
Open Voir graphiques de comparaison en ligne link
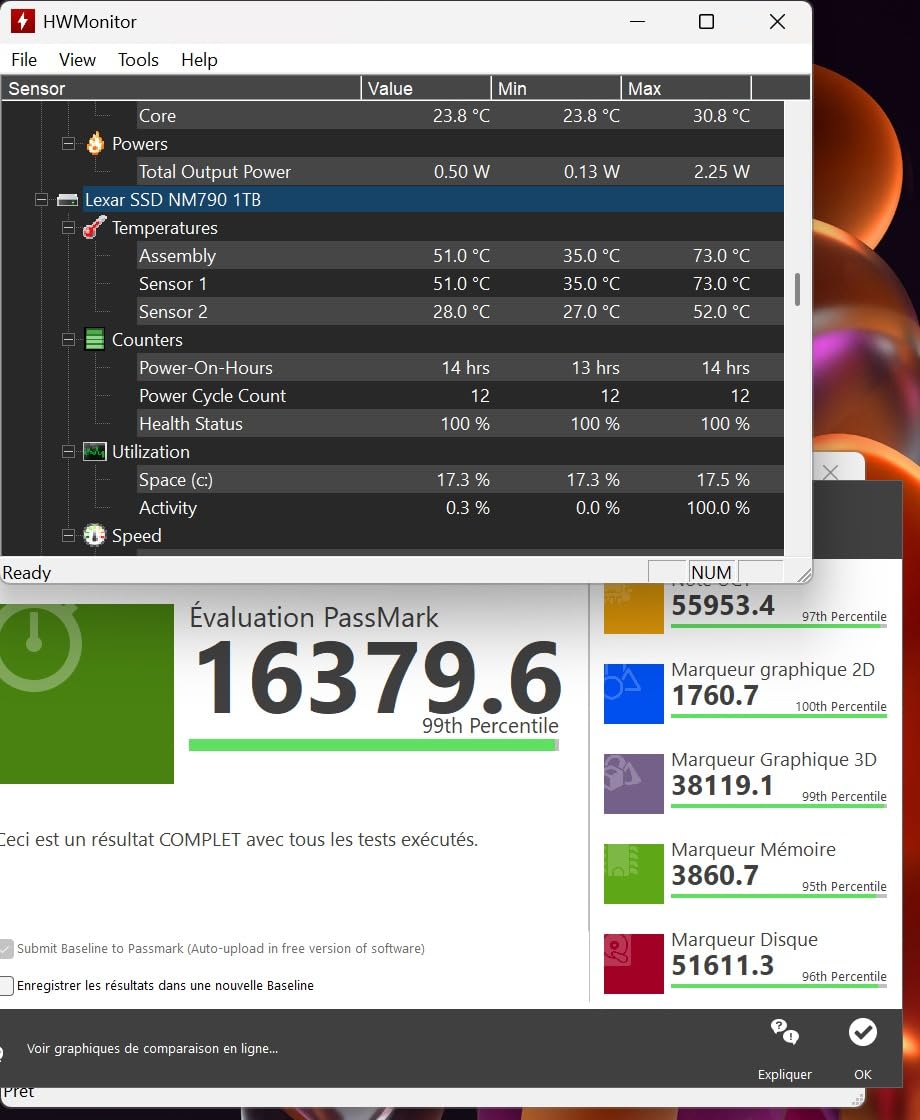[x=152, y=1049]
